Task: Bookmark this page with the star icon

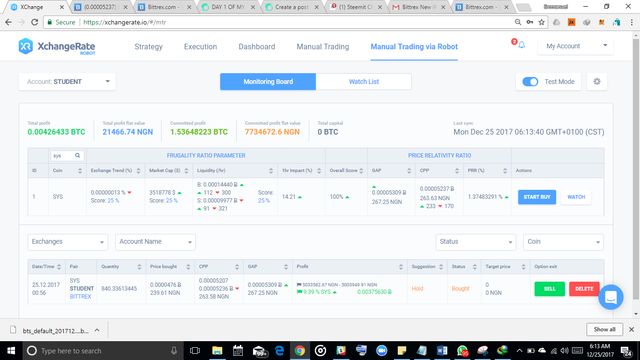Action: (x=542, y=22)
